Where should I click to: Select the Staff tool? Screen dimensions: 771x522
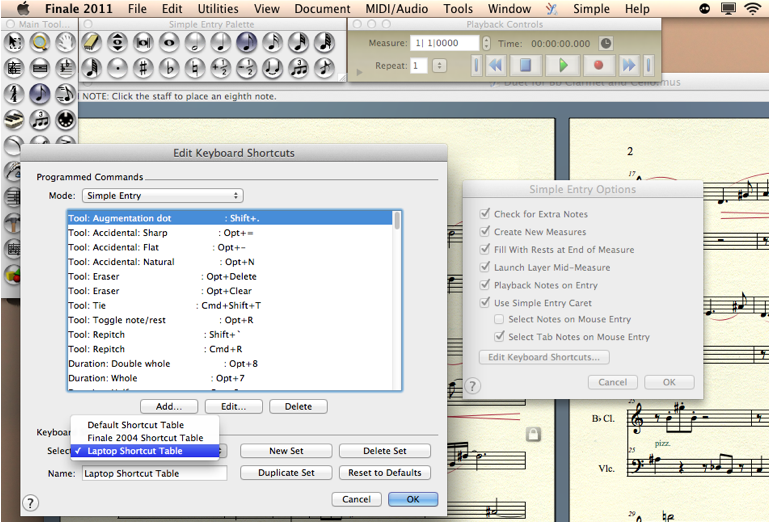[x=14, y=68]
